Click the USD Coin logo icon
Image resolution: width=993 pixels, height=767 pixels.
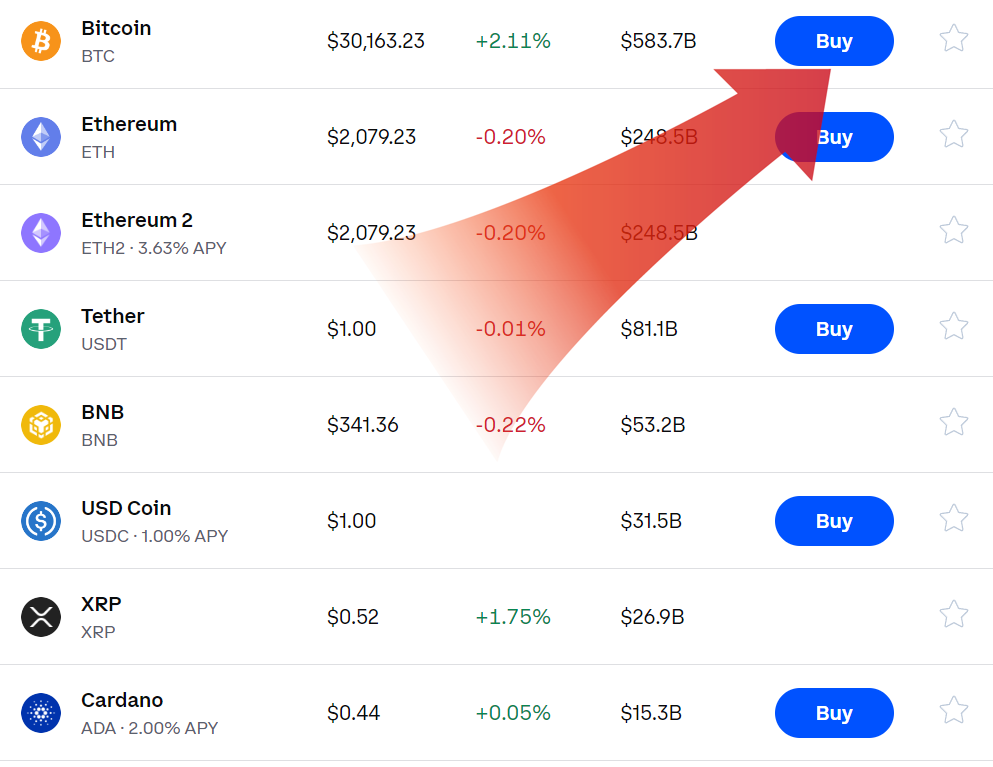(x=41, y=521)
